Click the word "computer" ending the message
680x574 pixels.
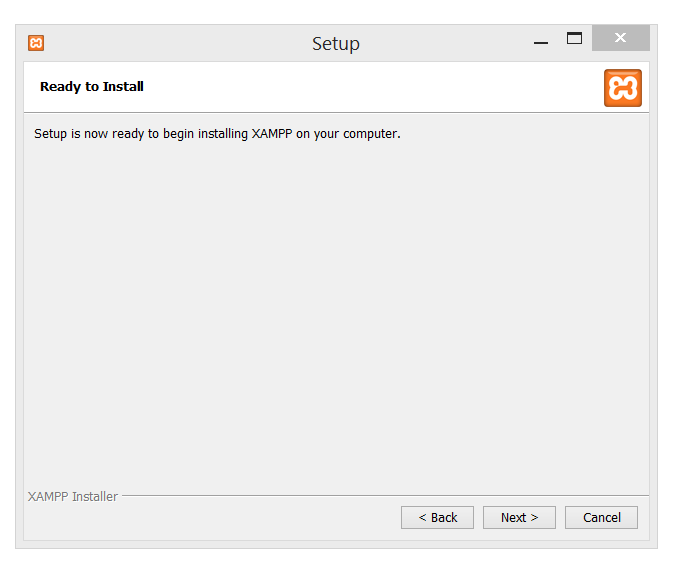tap(371, 134)
